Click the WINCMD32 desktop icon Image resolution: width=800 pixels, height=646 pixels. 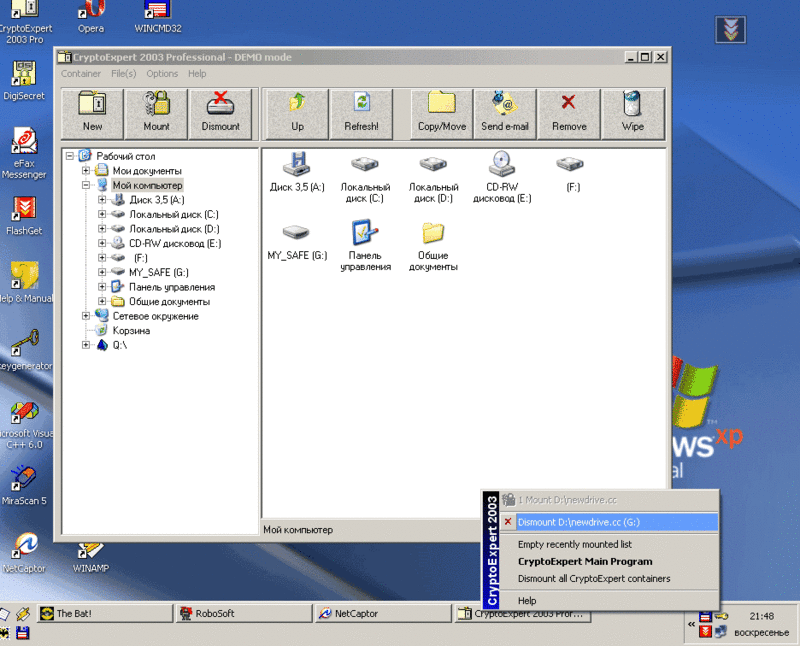point(158,16)
